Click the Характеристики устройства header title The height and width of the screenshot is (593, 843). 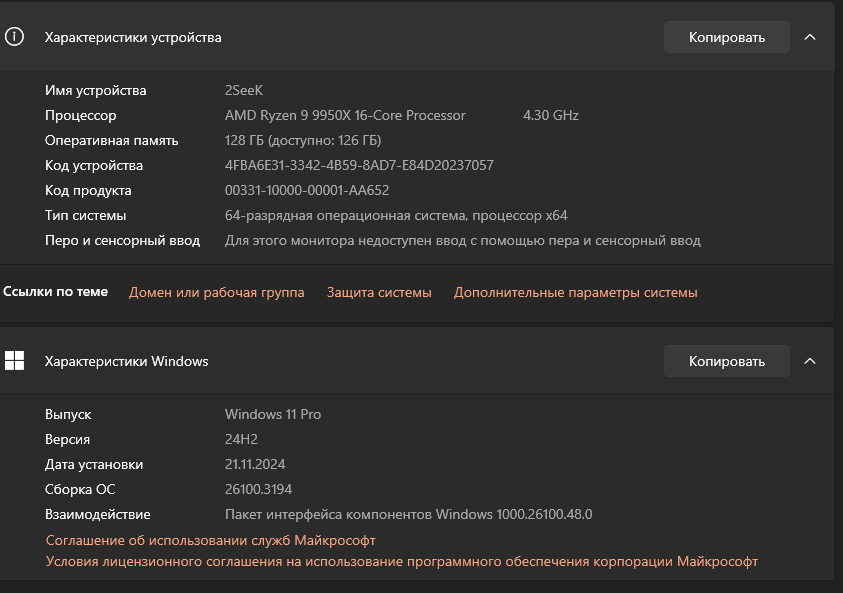(133, 37)
